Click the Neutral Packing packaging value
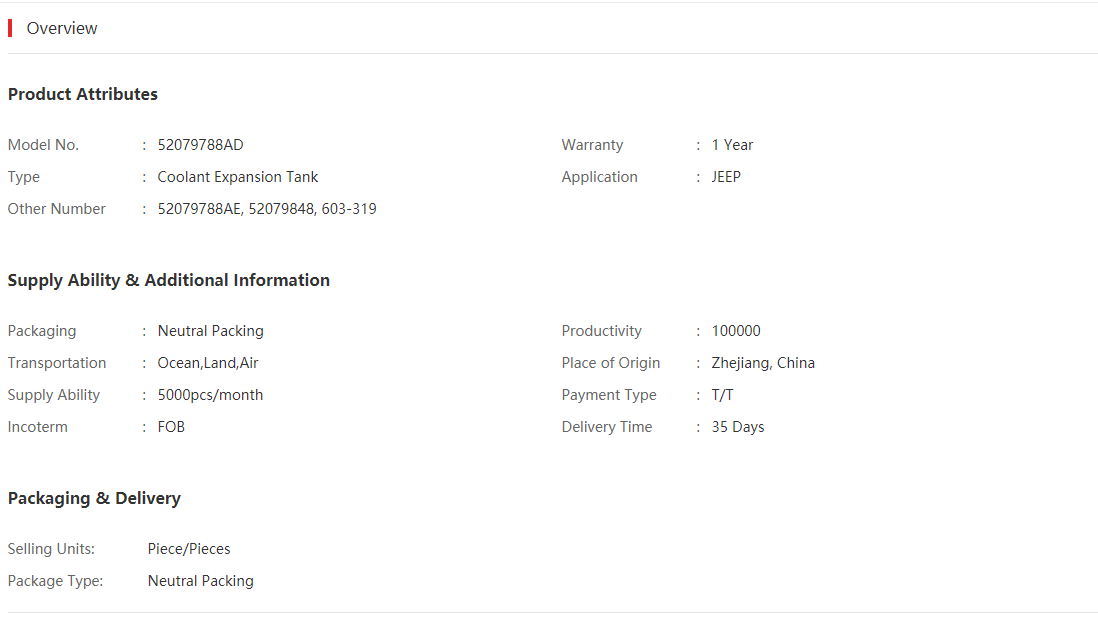The image size is (1098, 618). point(210,331)
